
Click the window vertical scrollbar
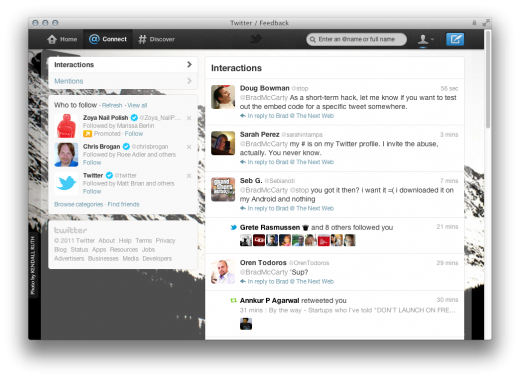pyautogui.click(x=488, y=79)
